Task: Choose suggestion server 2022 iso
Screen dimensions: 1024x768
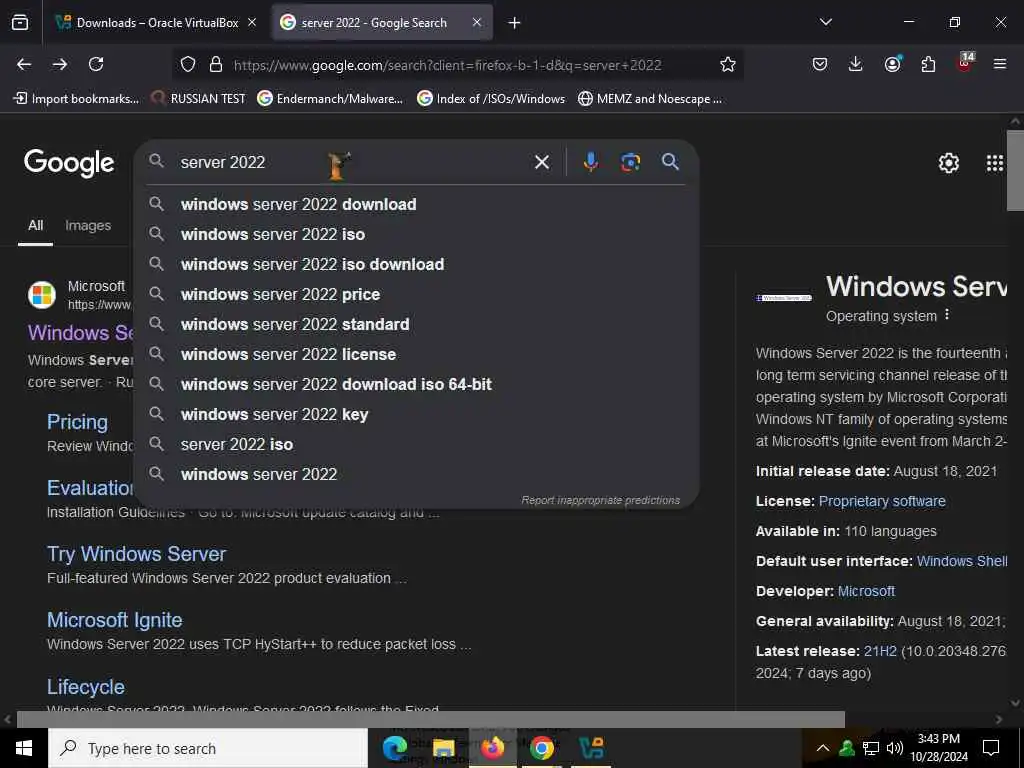Action: coord(417,445)
